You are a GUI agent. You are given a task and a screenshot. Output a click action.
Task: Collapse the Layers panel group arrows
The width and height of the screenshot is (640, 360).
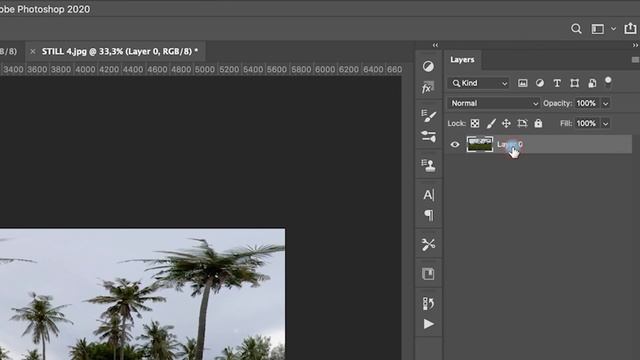coord(636,45)
